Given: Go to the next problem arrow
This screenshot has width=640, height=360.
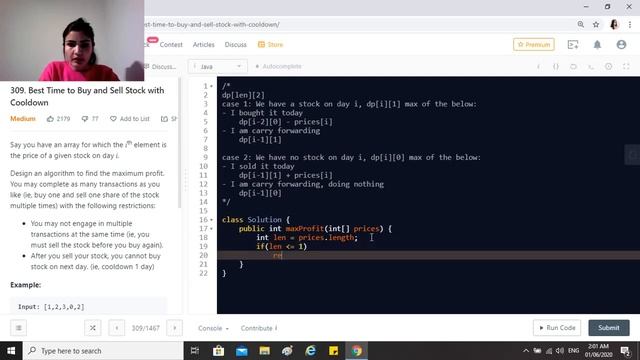Looking at the screenshot, I should click(x=175, y=328).
